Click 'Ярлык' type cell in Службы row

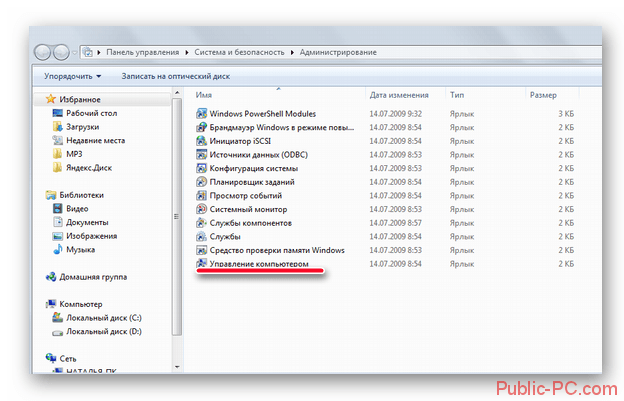[x=462, y=237]
